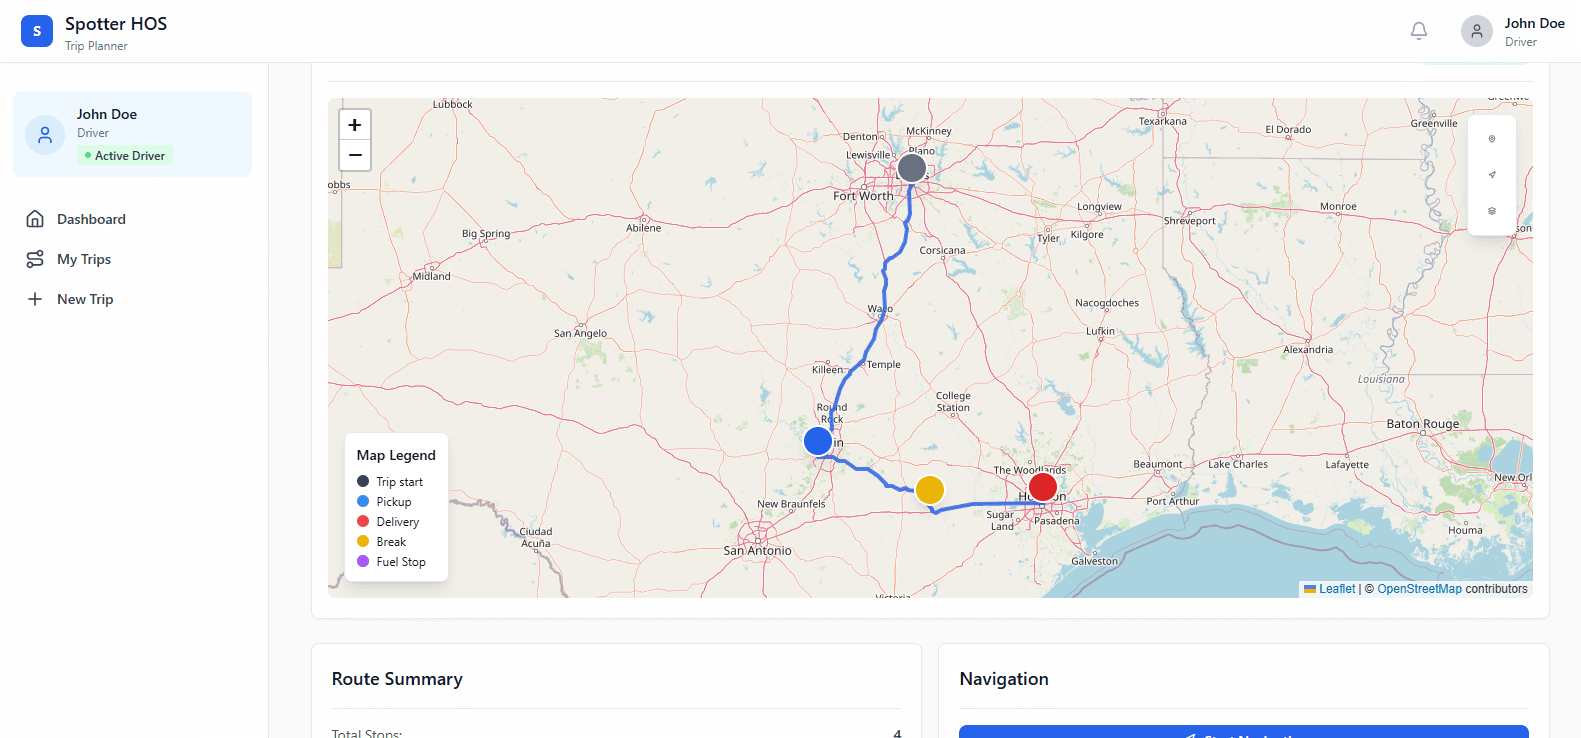
Task: Click the Route Summary heading
Action: pos(397,679)
